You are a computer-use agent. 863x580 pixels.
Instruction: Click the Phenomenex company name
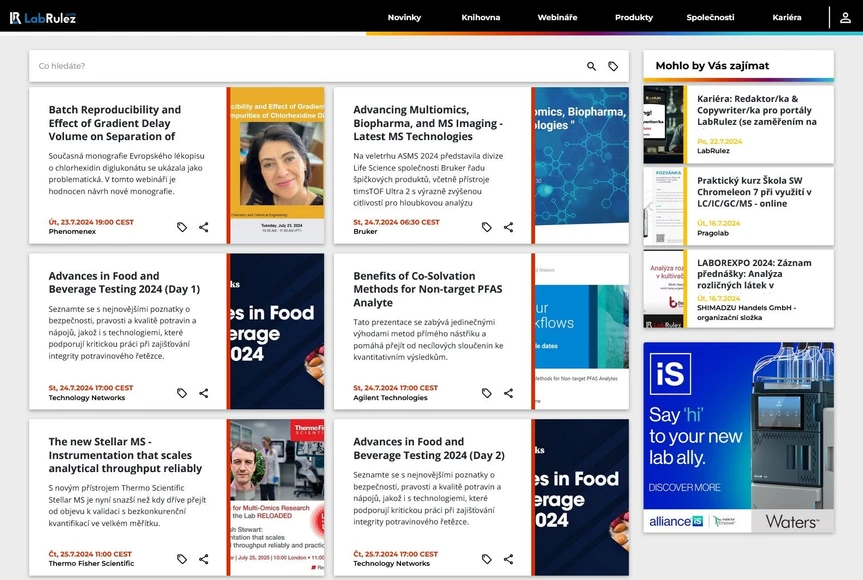click(72, 232)
